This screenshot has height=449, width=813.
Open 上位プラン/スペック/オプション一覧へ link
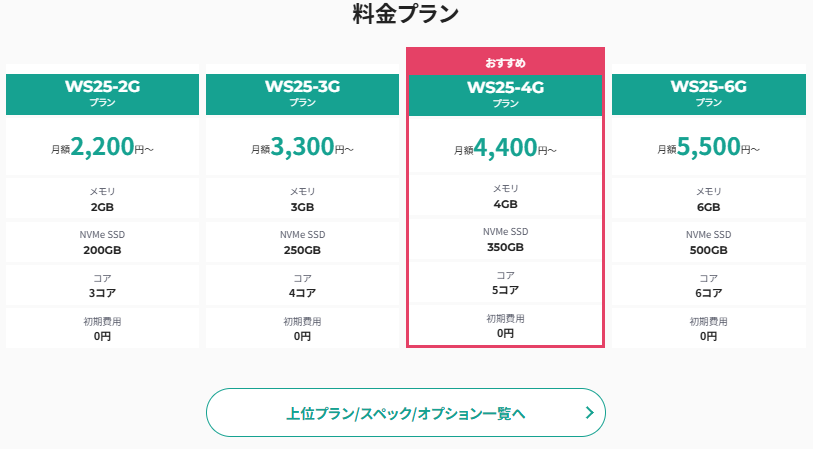pos(405,412)
